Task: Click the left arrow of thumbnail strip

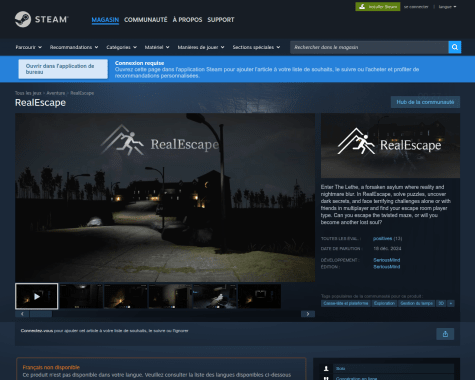Action: [x=22, y=314]
